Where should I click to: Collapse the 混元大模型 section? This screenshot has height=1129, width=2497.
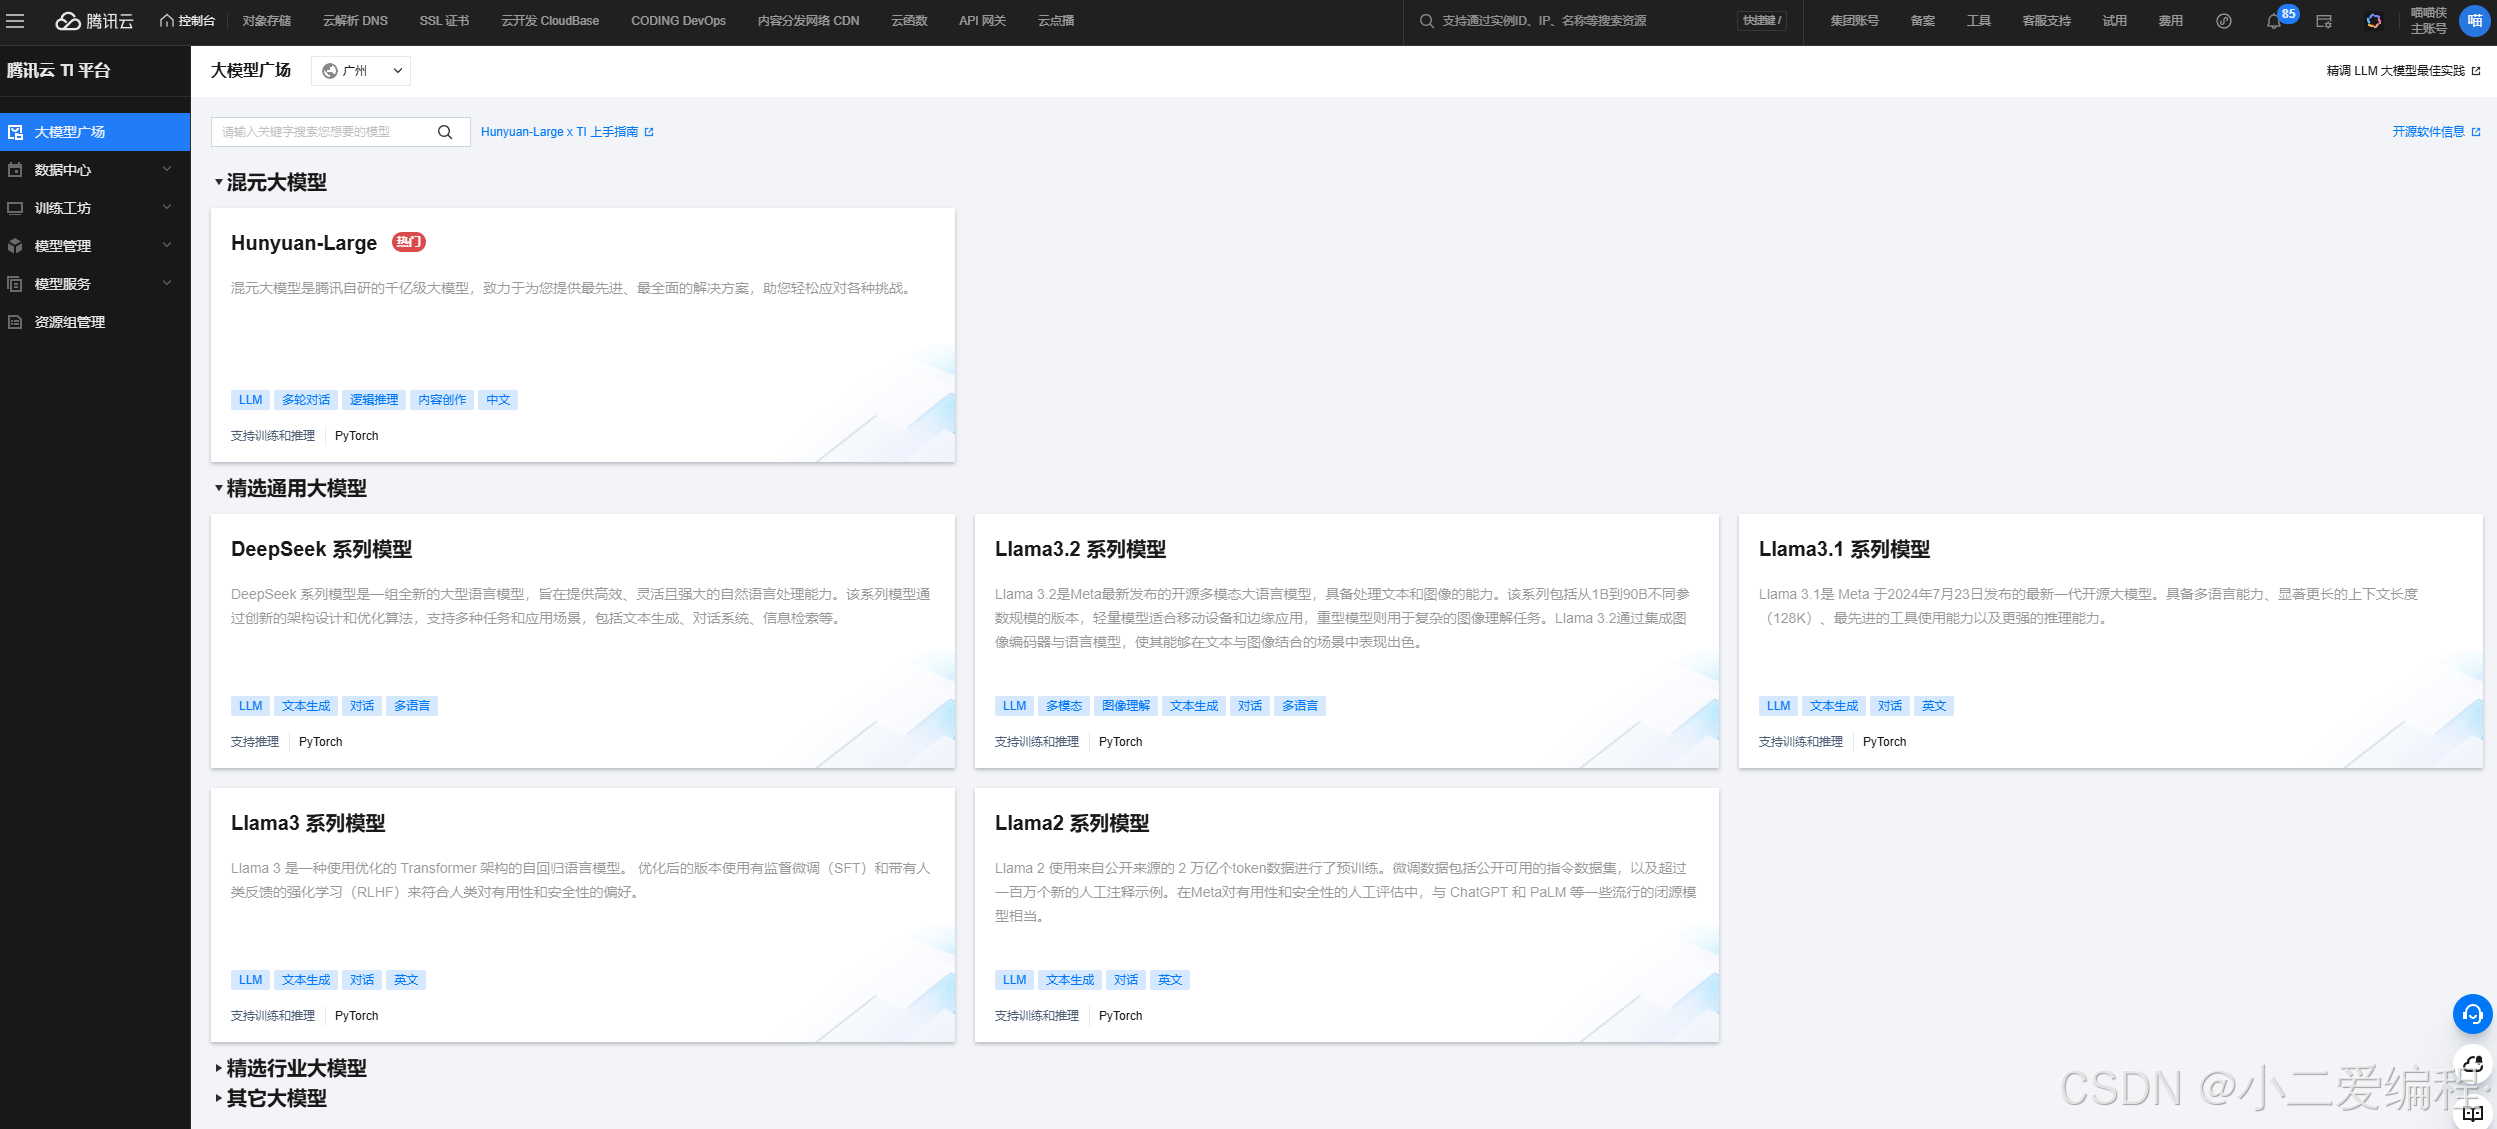point(275,182)
